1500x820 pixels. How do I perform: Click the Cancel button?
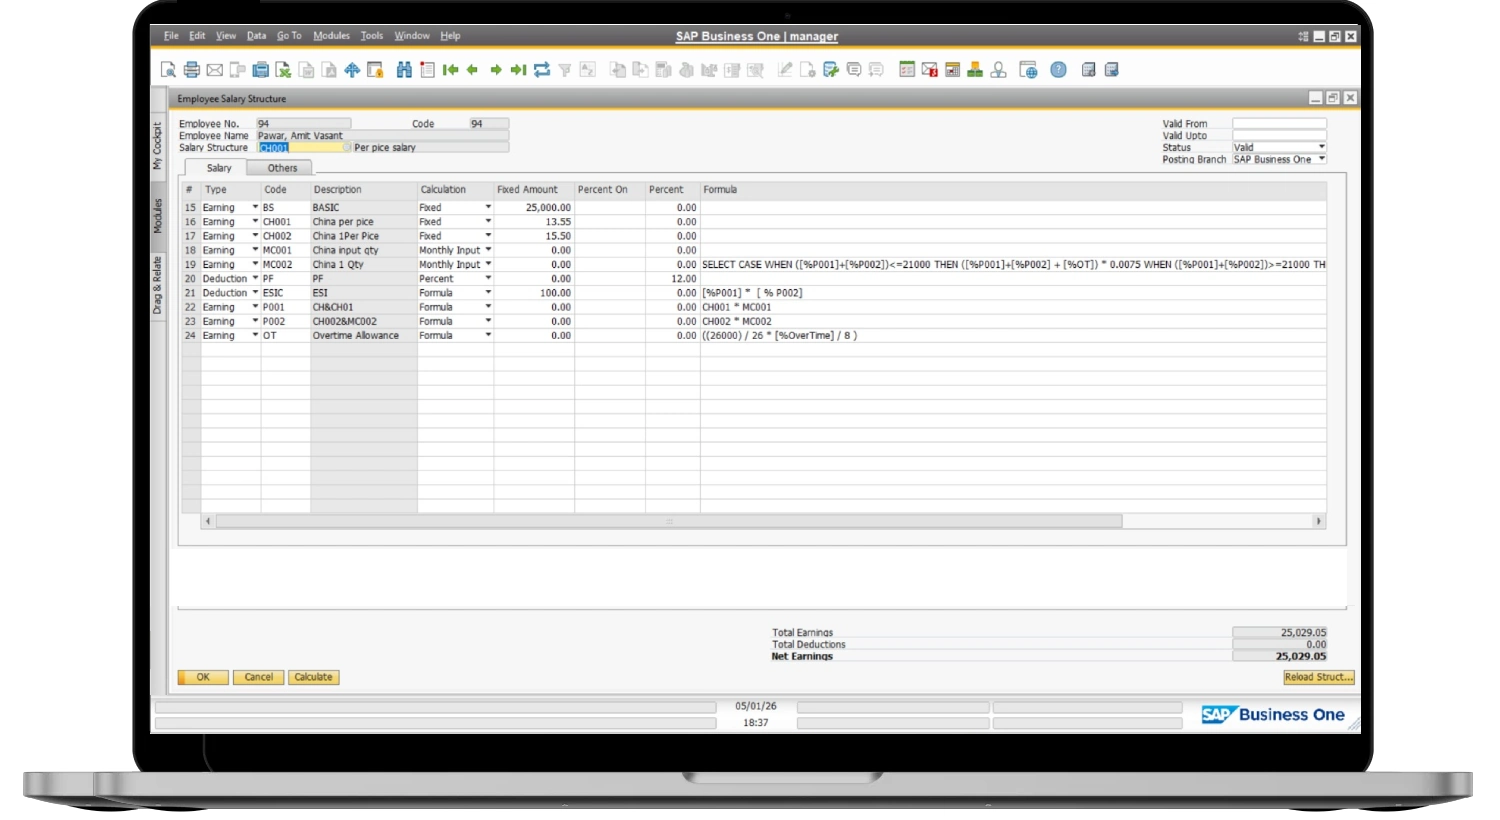click(259, 677)
